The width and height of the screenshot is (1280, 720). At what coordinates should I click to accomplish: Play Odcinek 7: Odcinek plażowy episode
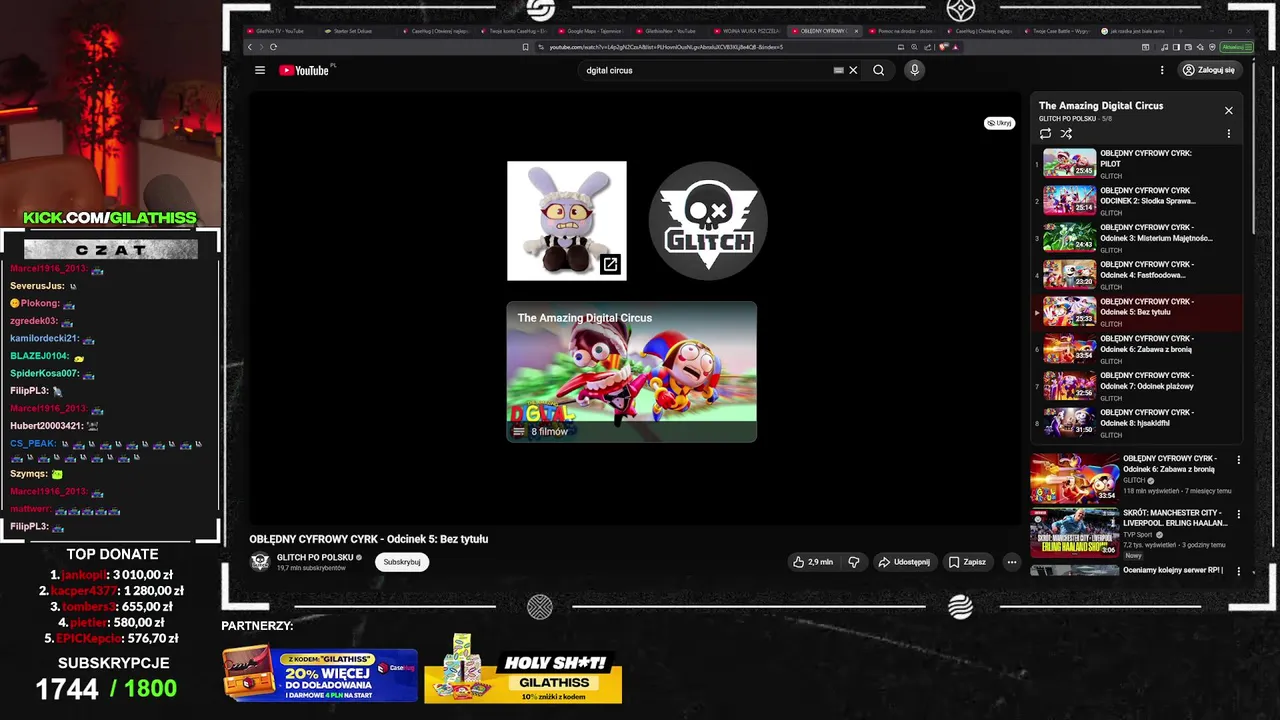1138,385
